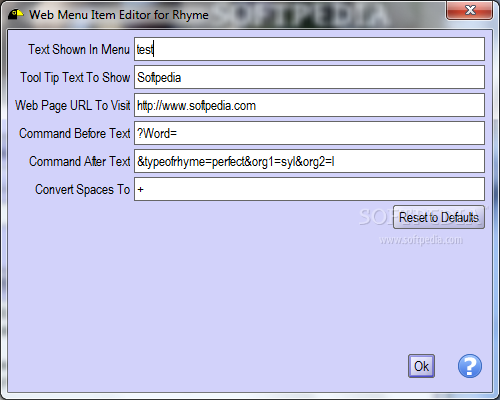Screen dimensions: 500x400
Task: Close the Web Menu Item Editor window
Action: (x=470, y=10)
